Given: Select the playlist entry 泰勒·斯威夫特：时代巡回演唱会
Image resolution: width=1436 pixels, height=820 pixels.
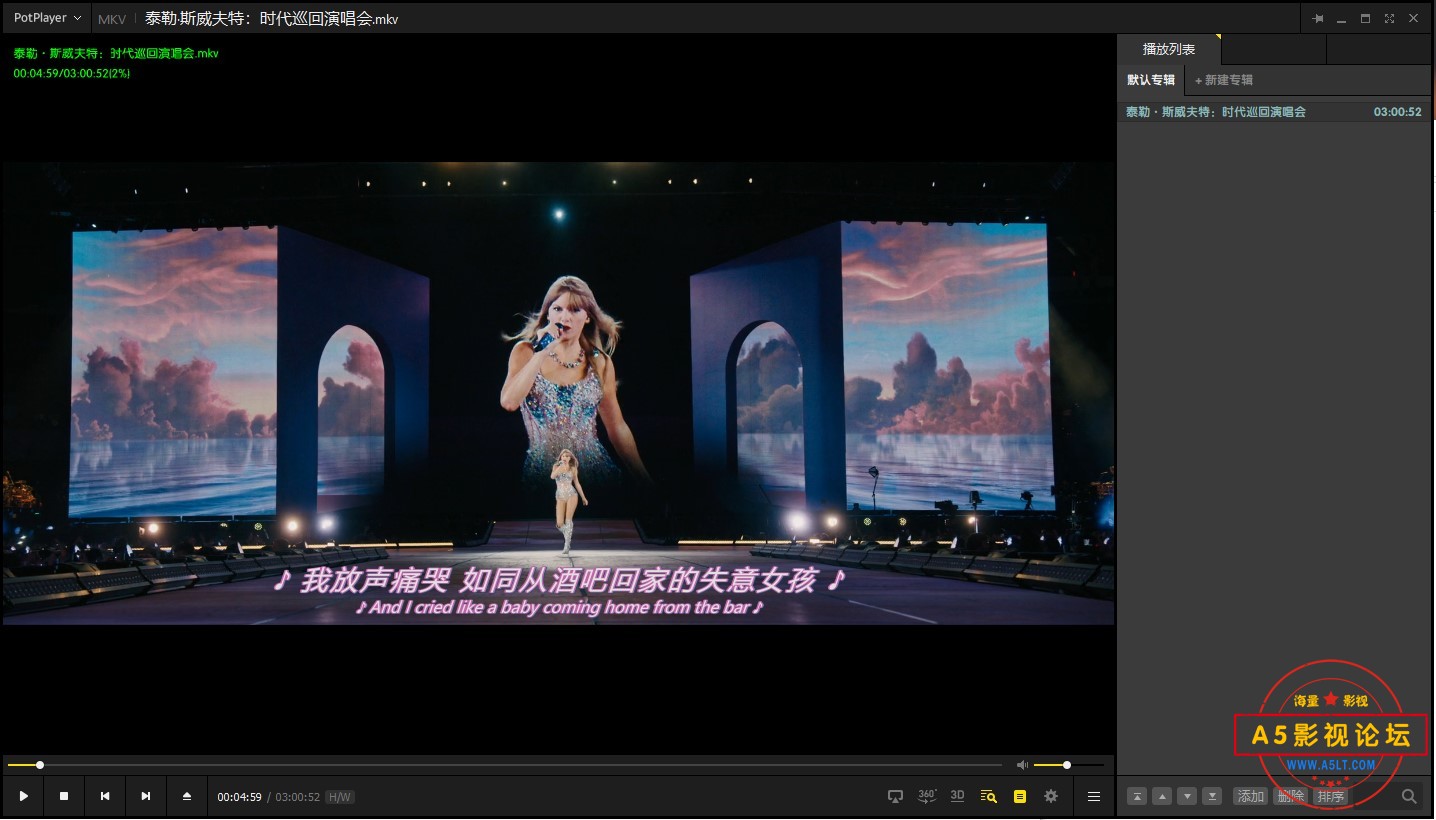Looking at the screenshot, I should point(1274,112).
